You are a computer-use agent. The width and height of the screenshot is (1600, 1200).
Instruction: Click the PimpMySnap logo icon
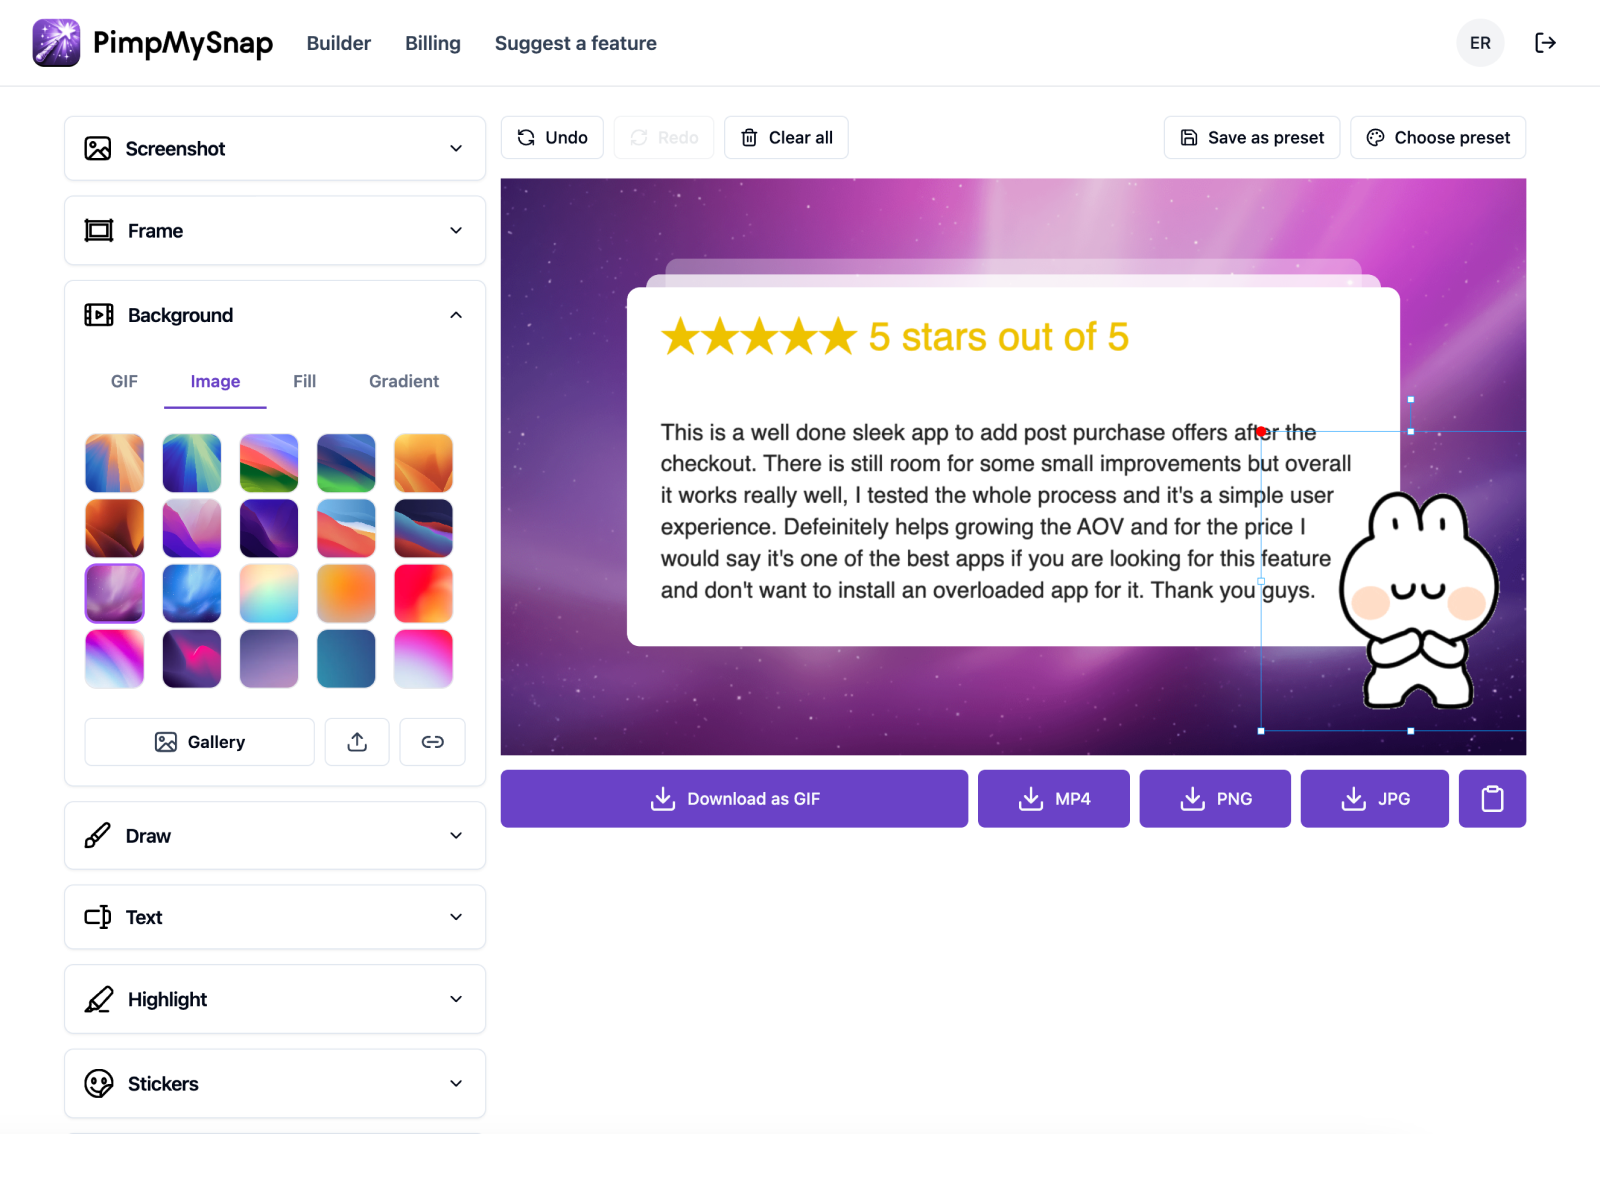click(x=56, y=43)
